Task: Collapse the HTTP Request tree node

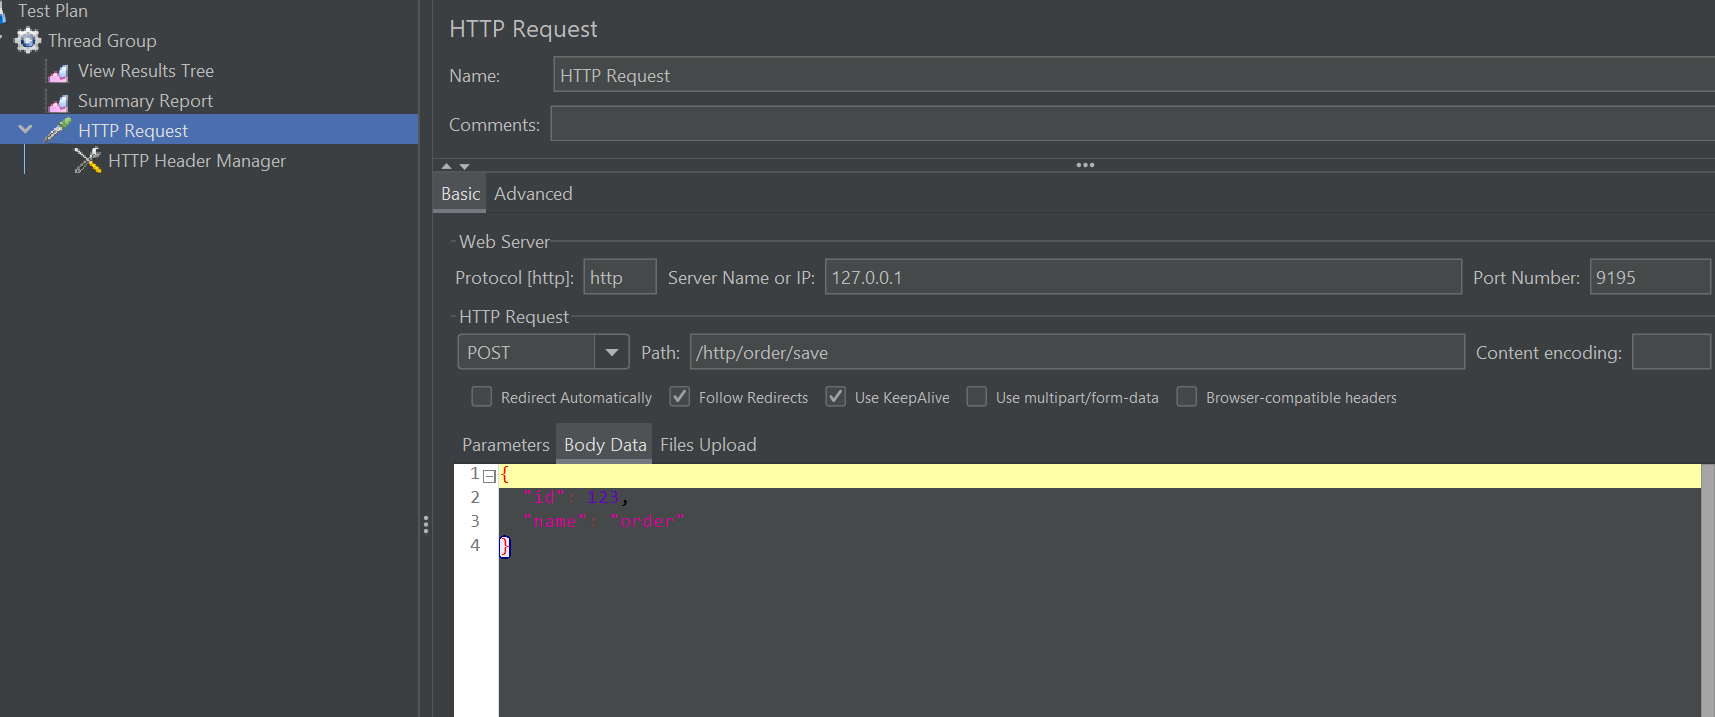Action: point(26,130)
